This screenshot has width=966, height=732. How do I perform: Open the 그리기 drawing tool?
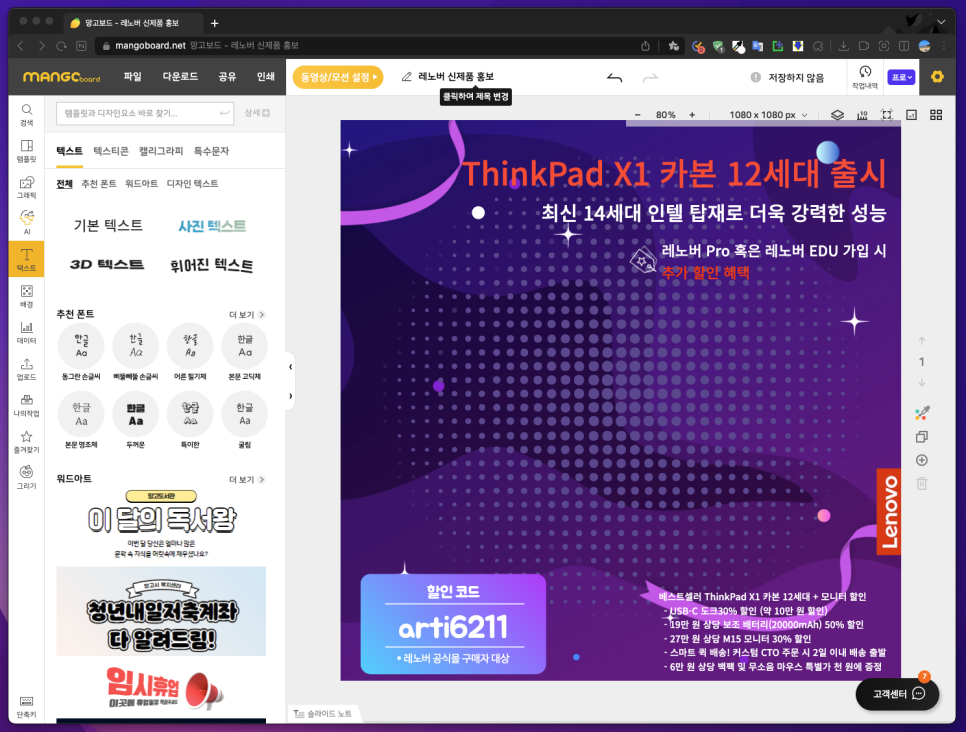point(26,478)
